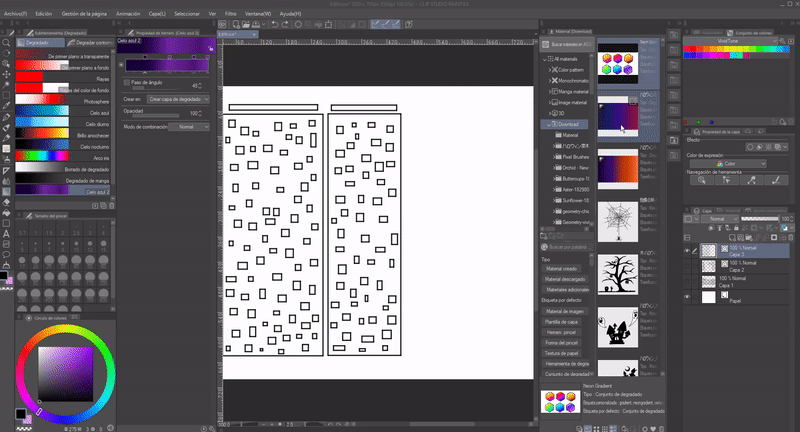Click the spider web material thumbnail
Screen dimensions: 800x432
coord(618,217)
